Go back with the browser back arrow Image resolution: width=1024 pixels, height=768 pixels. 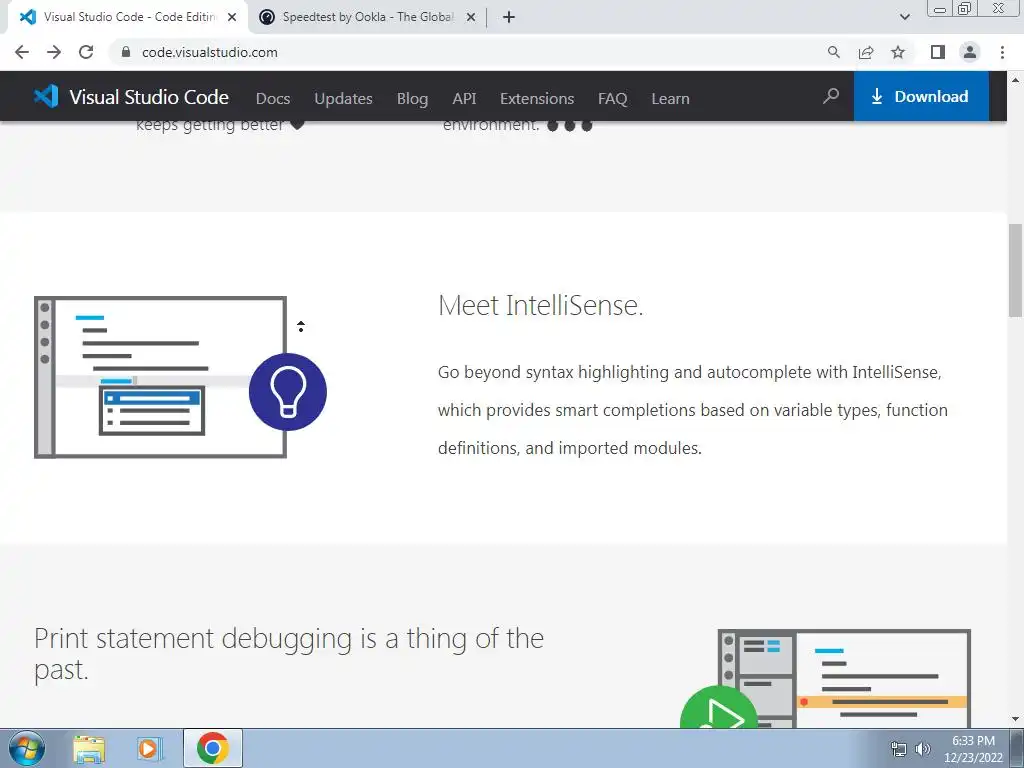tap(22, 52)
